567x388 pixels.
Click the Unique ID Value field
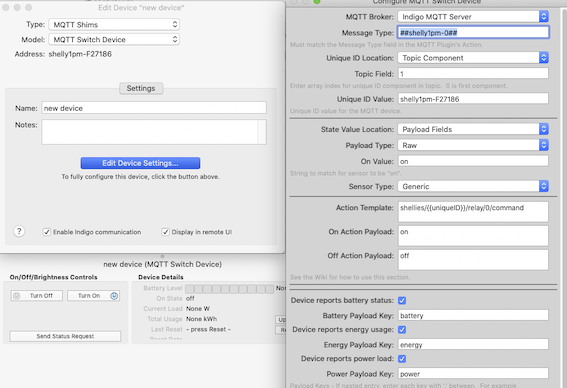[x=473, y=99]
